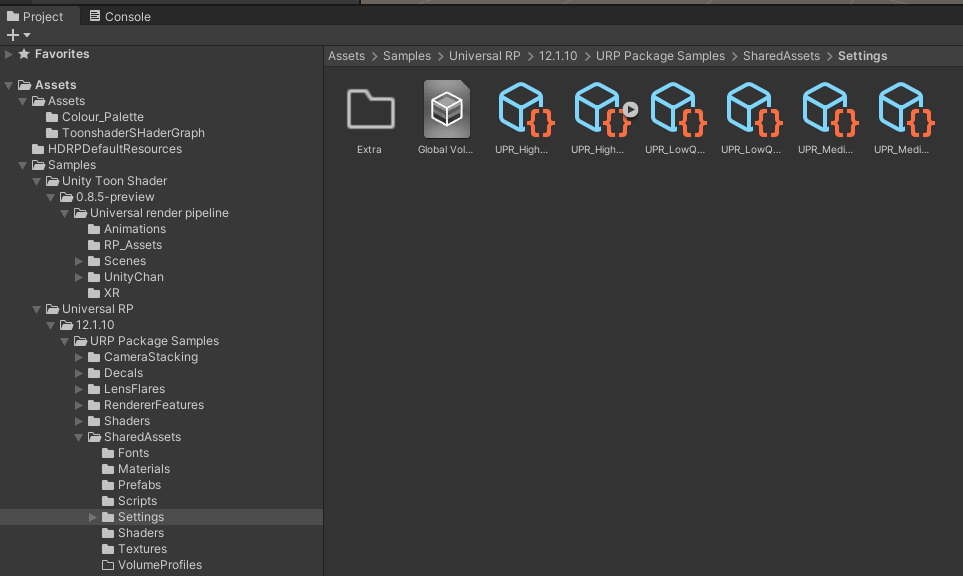Select the Animations folder
963x576 pixels.
pyautogui.click(x=127, y=228)
